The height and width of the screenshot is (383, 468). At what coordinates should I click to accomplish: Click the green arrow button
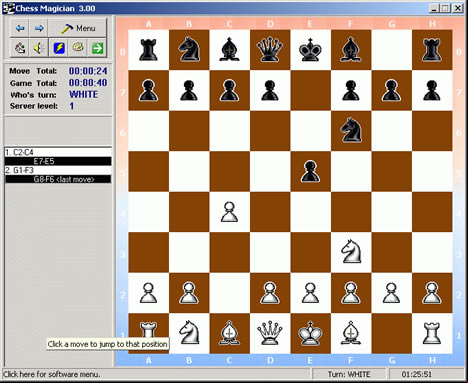[97, 48]
